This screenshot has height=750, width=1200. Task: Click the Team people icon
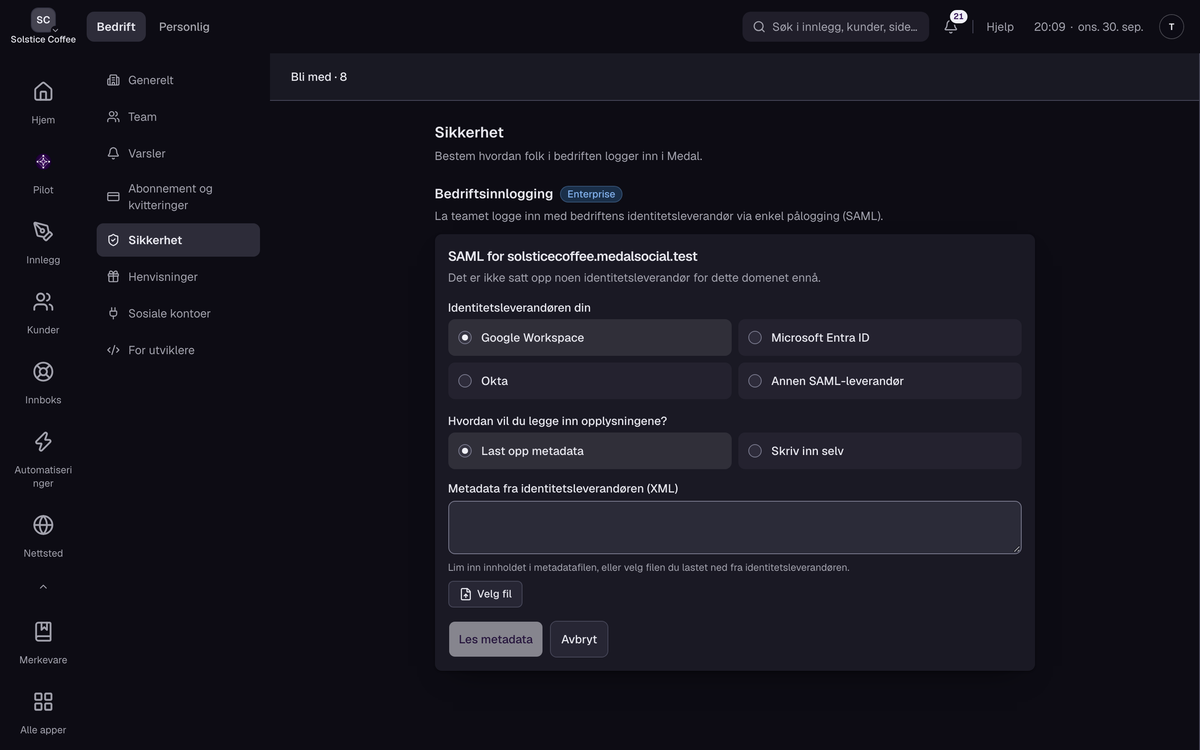coord(113,117)
